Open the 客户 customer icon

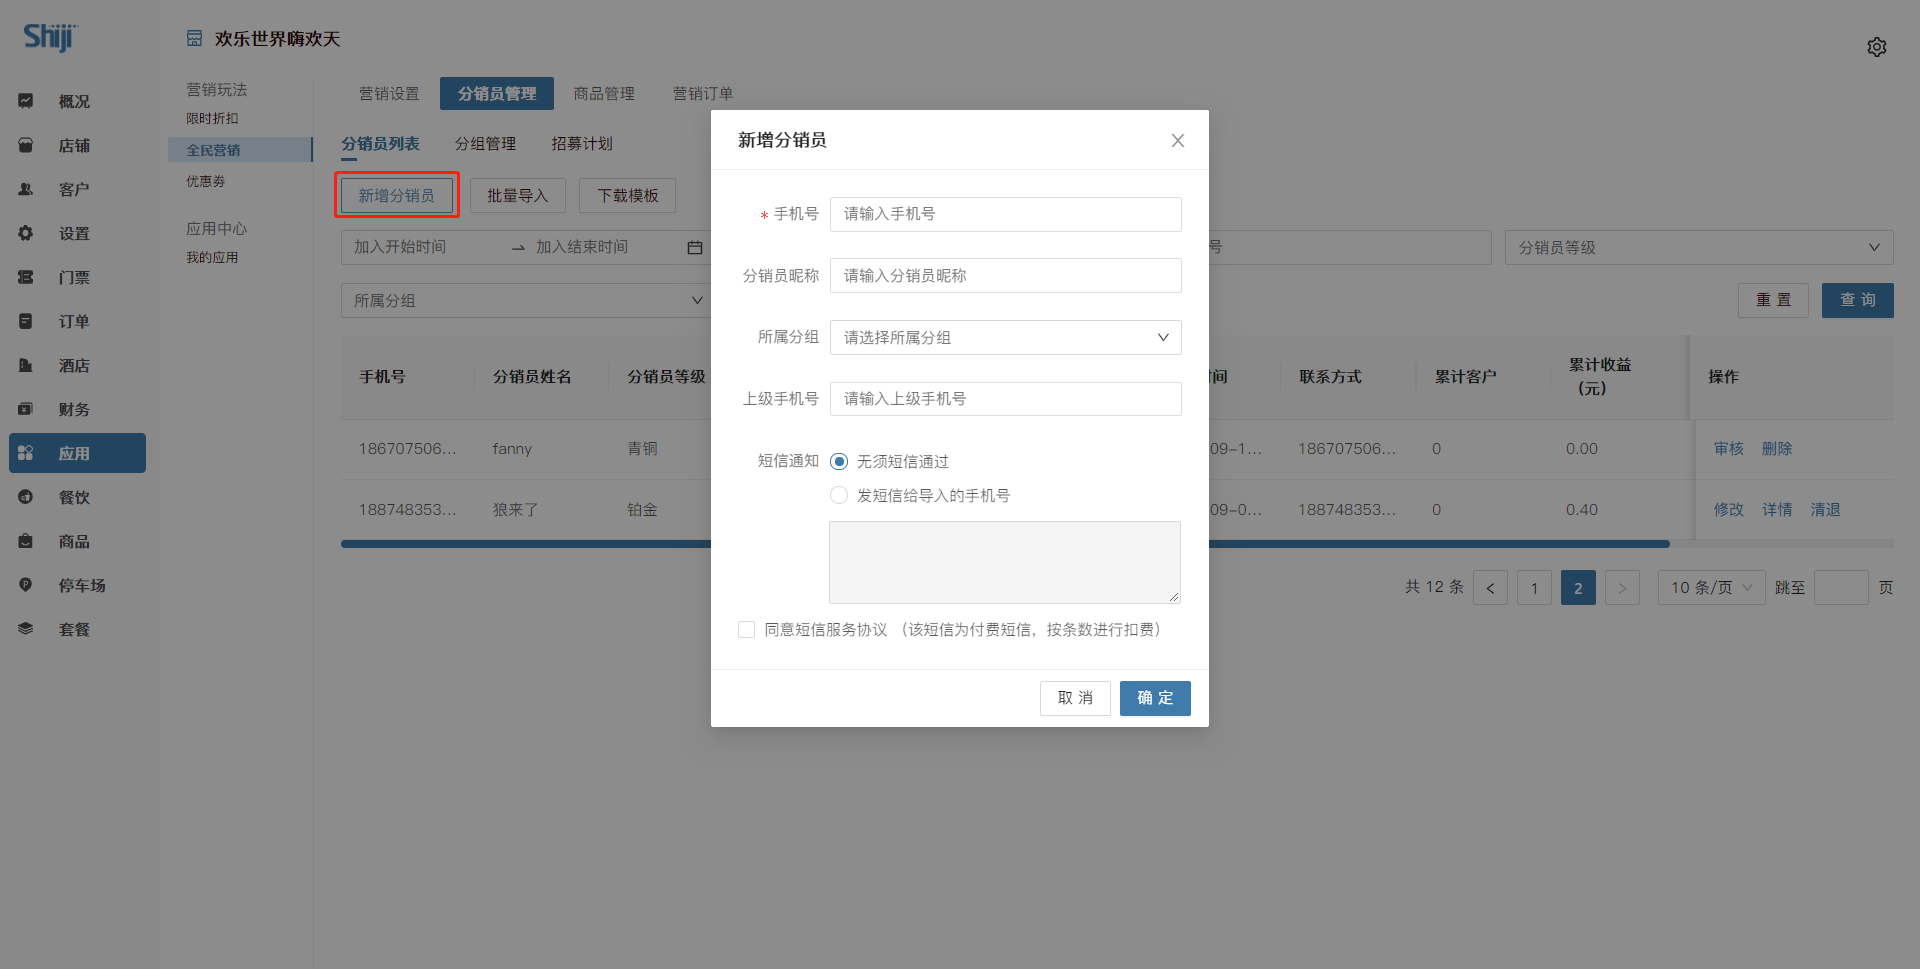coord(26,189)
